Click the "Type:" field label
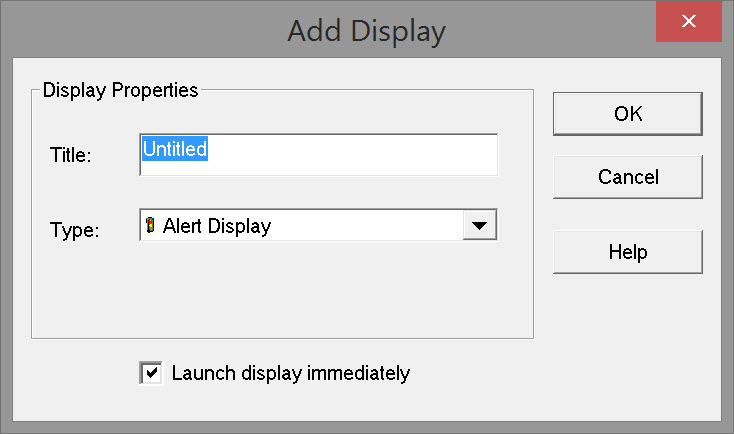The width and height of the screenshot is (734, 434). (74, 230)
